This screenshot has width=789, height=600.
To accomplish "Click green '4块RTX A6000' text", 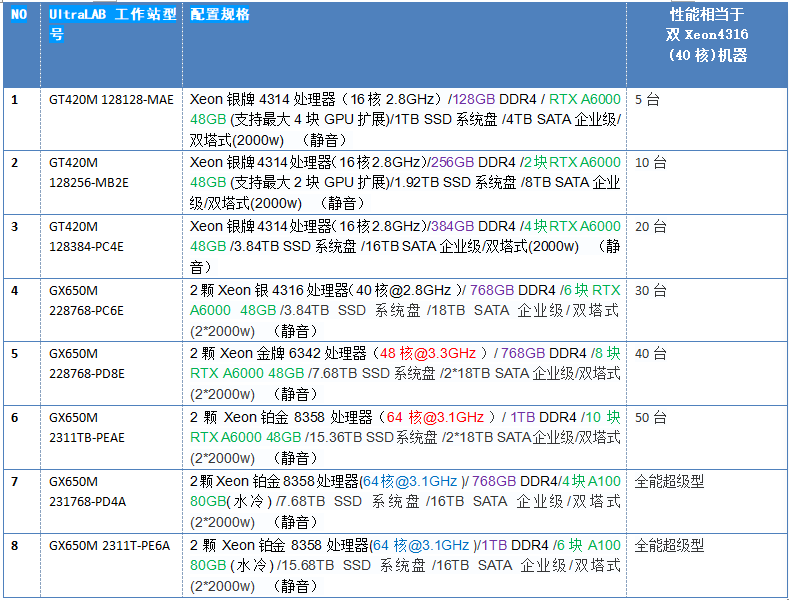I will (x=572, y=226).
